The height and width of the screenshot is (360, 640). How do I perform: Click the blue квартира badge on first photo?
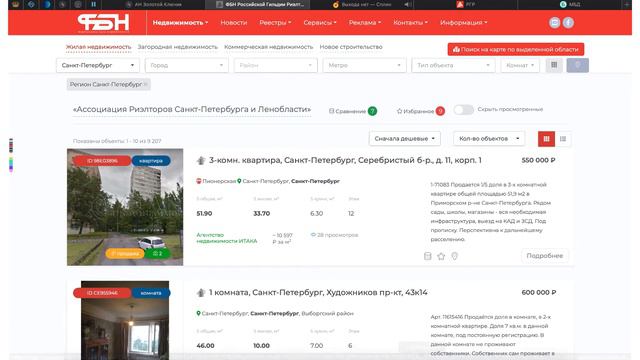point(151,161)
